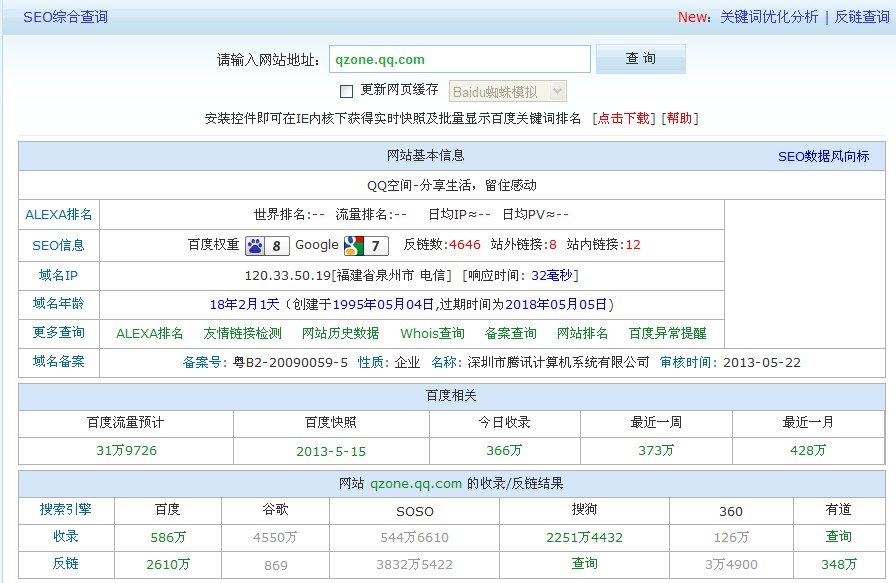The image size is (896, 583).
Task: Click the 点击下载 link
Action: point(624,118)
